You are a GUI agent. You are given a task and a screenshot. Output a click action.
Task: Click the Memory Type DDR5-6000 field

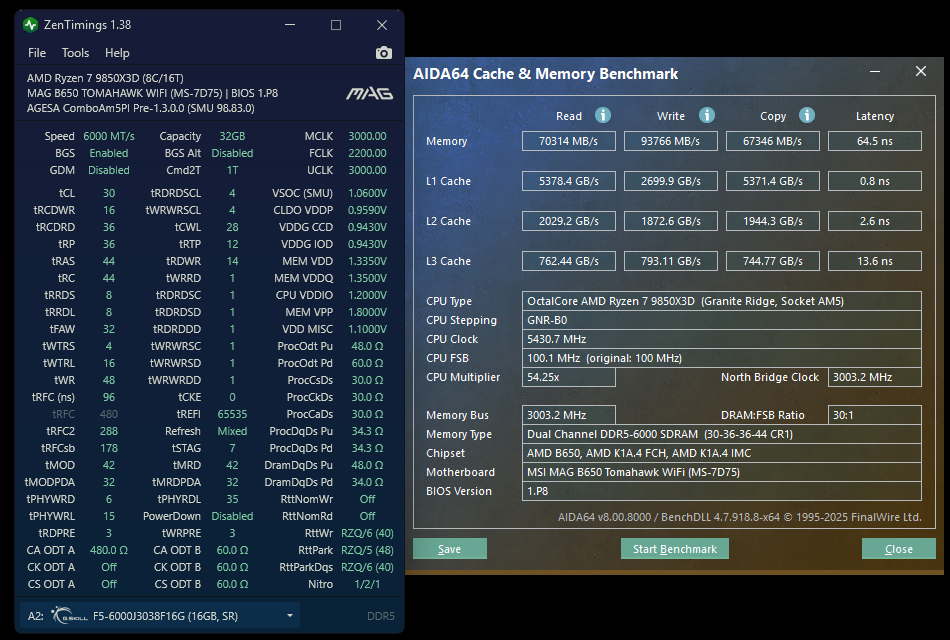[x=722, y=434]
